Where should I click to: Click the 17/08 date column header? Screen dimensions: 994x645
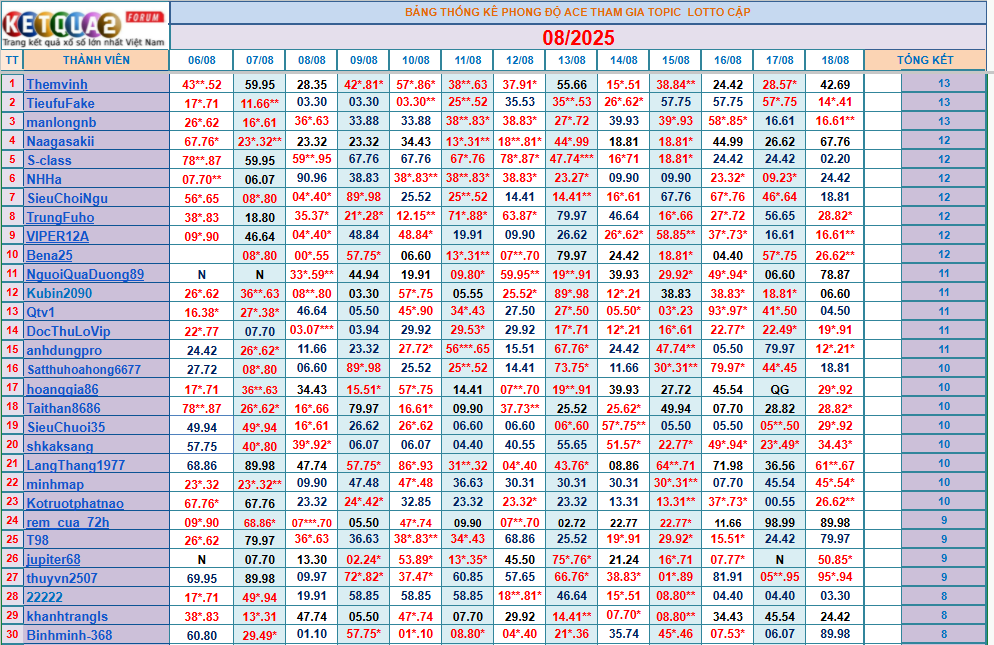780,60
